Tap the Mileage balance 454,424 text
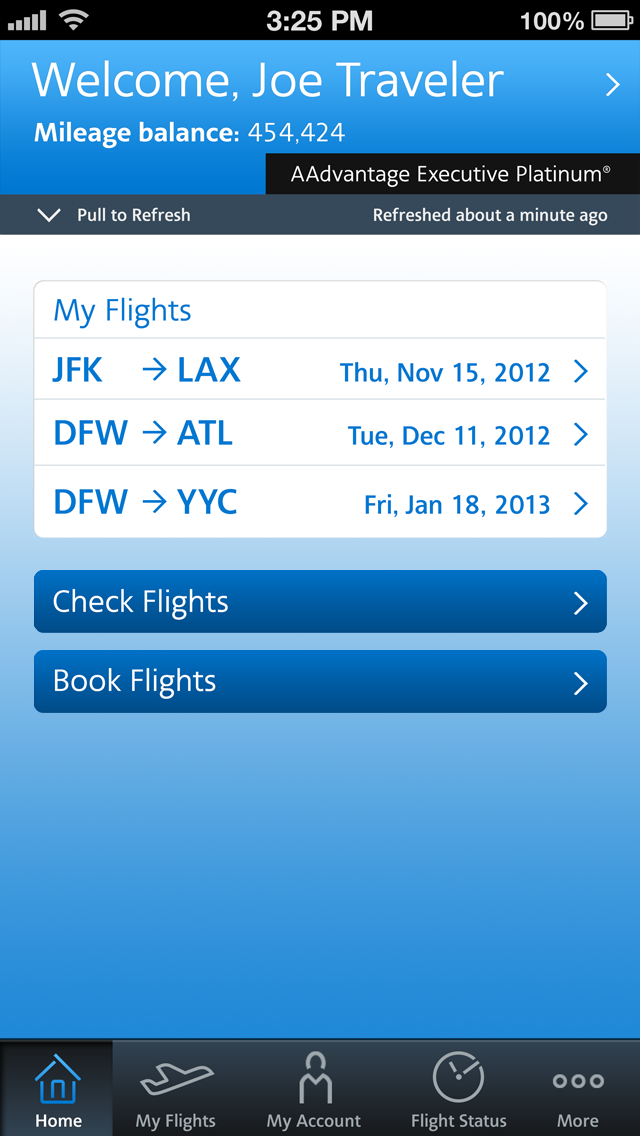This screenshot has width=640, height=1136. 190,132
